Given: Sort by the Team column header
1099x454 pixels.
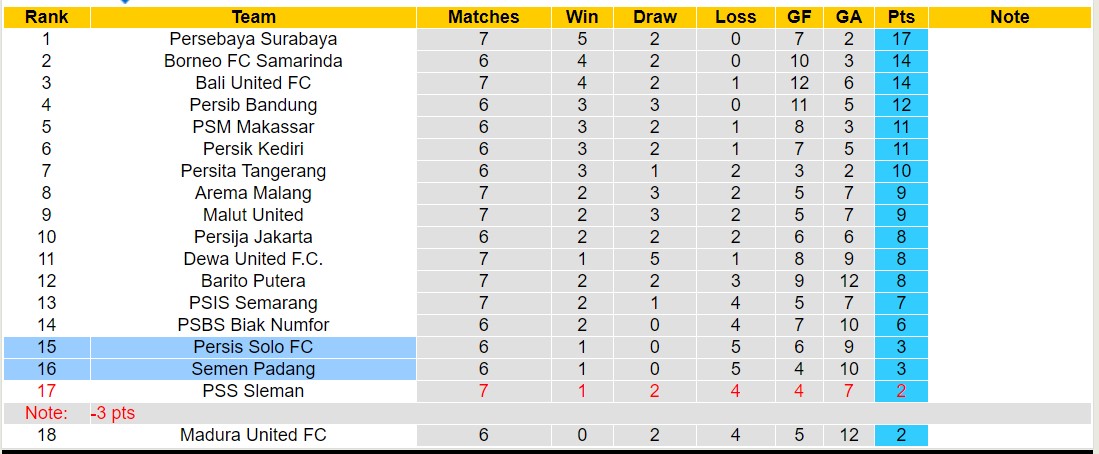Looking at the screenshot, I should (253, 17).
